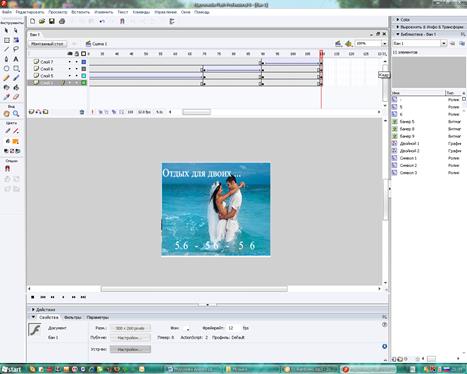Viewport: 467px width, 374px height.
Task: Click the Монтажный стол timeline button
Action: pos(47,44)
